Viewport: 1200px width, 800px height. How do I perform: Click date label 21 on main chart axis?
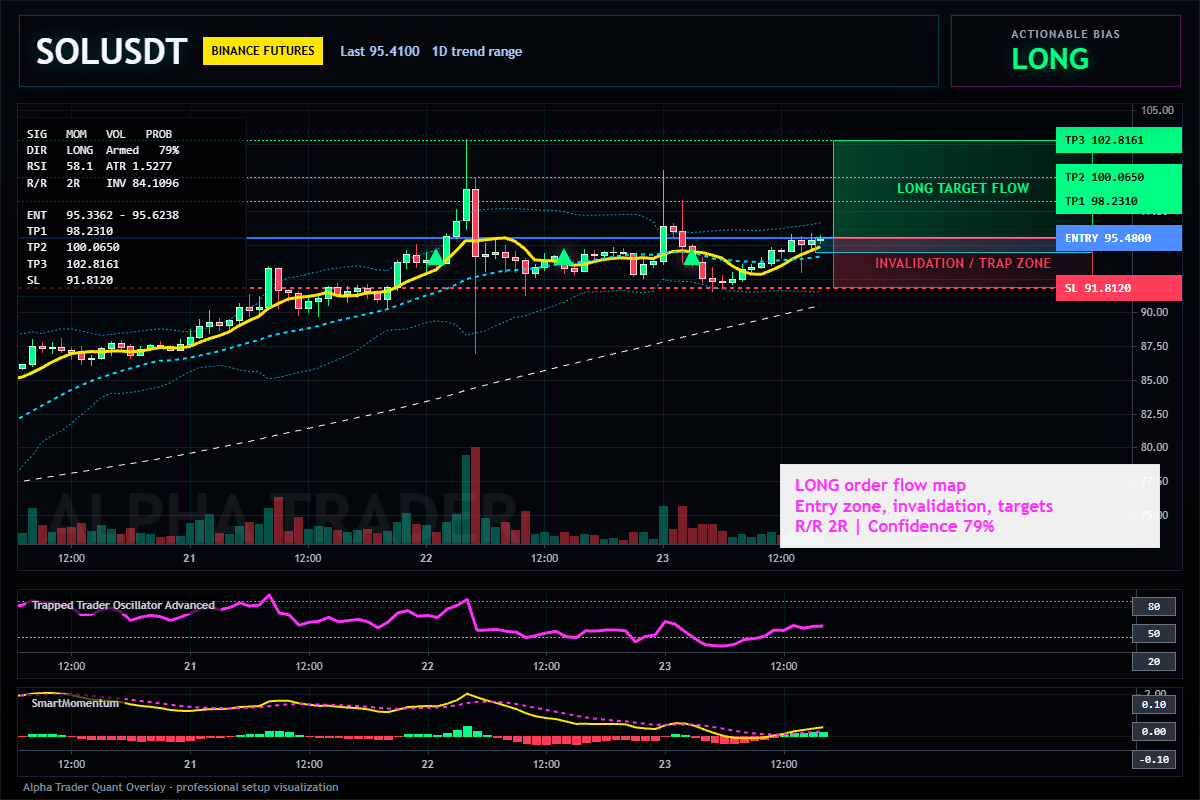(190, 558)
